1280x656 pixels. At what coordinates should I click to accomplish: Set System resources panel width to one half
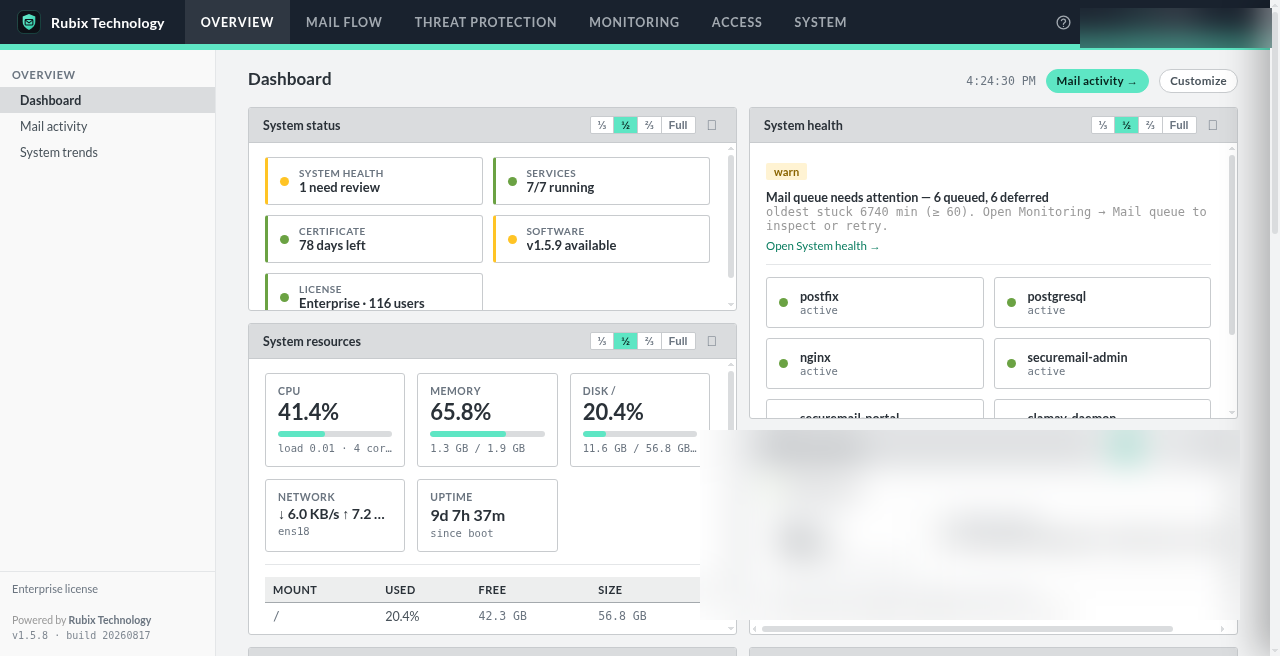point(626,341)
